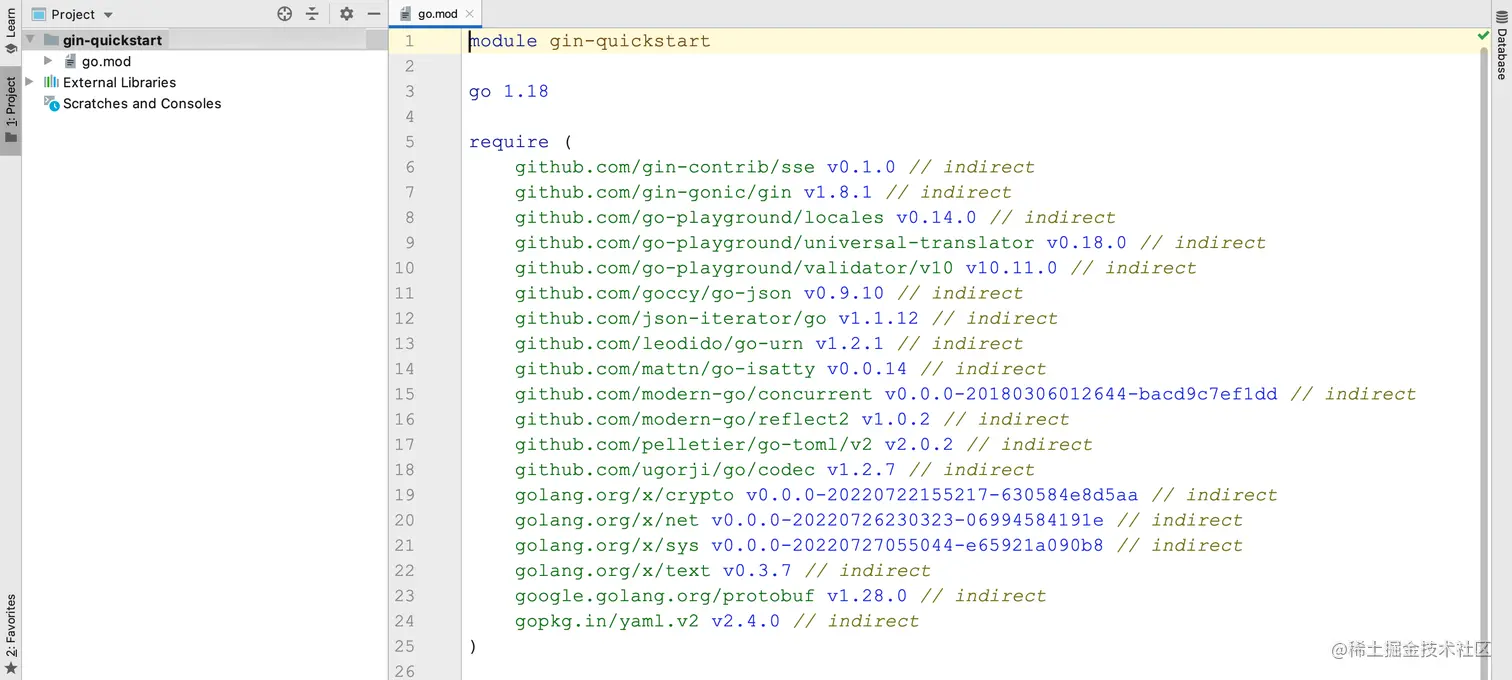
Task: Click the go.mod tab file icon
Action: click(406, 14)
